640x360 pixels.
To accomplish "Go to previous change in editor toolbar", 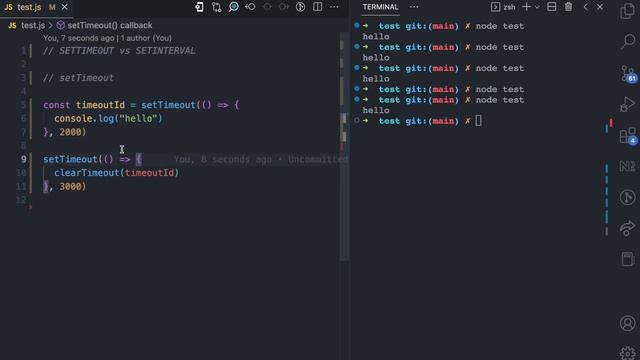I will coord(250,7).
